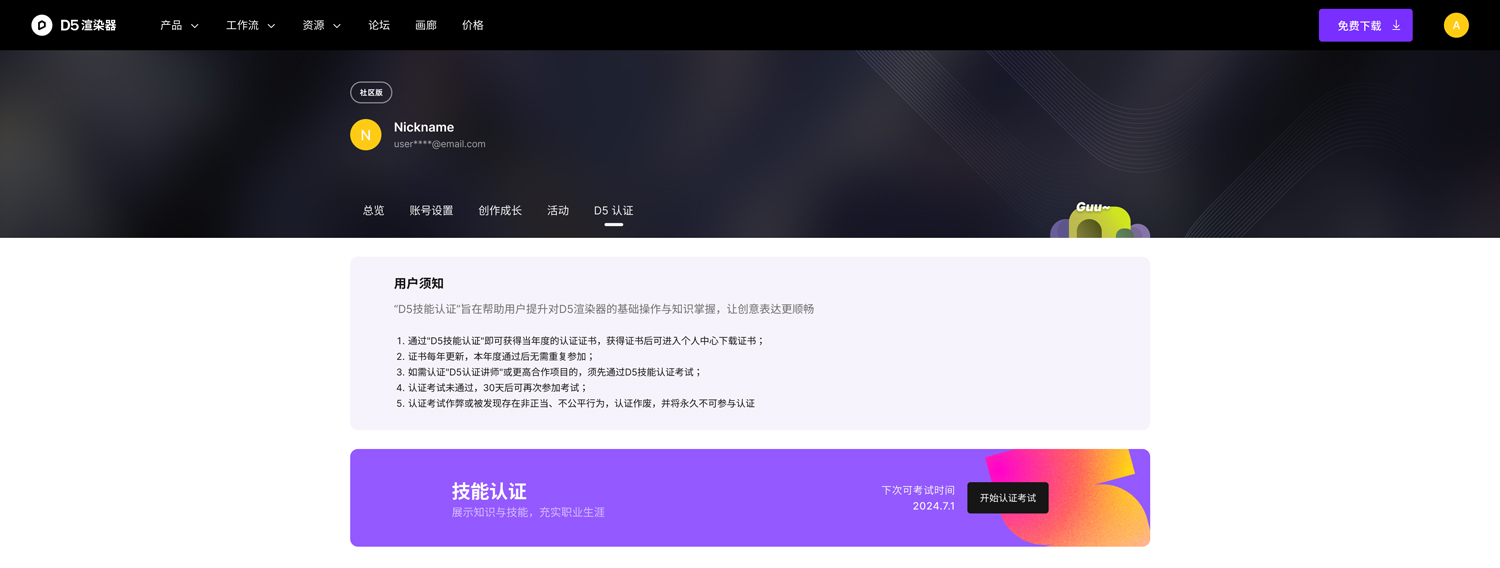Click the yellow user avatar in header
1500x568 pixels.
point(1455,25)
